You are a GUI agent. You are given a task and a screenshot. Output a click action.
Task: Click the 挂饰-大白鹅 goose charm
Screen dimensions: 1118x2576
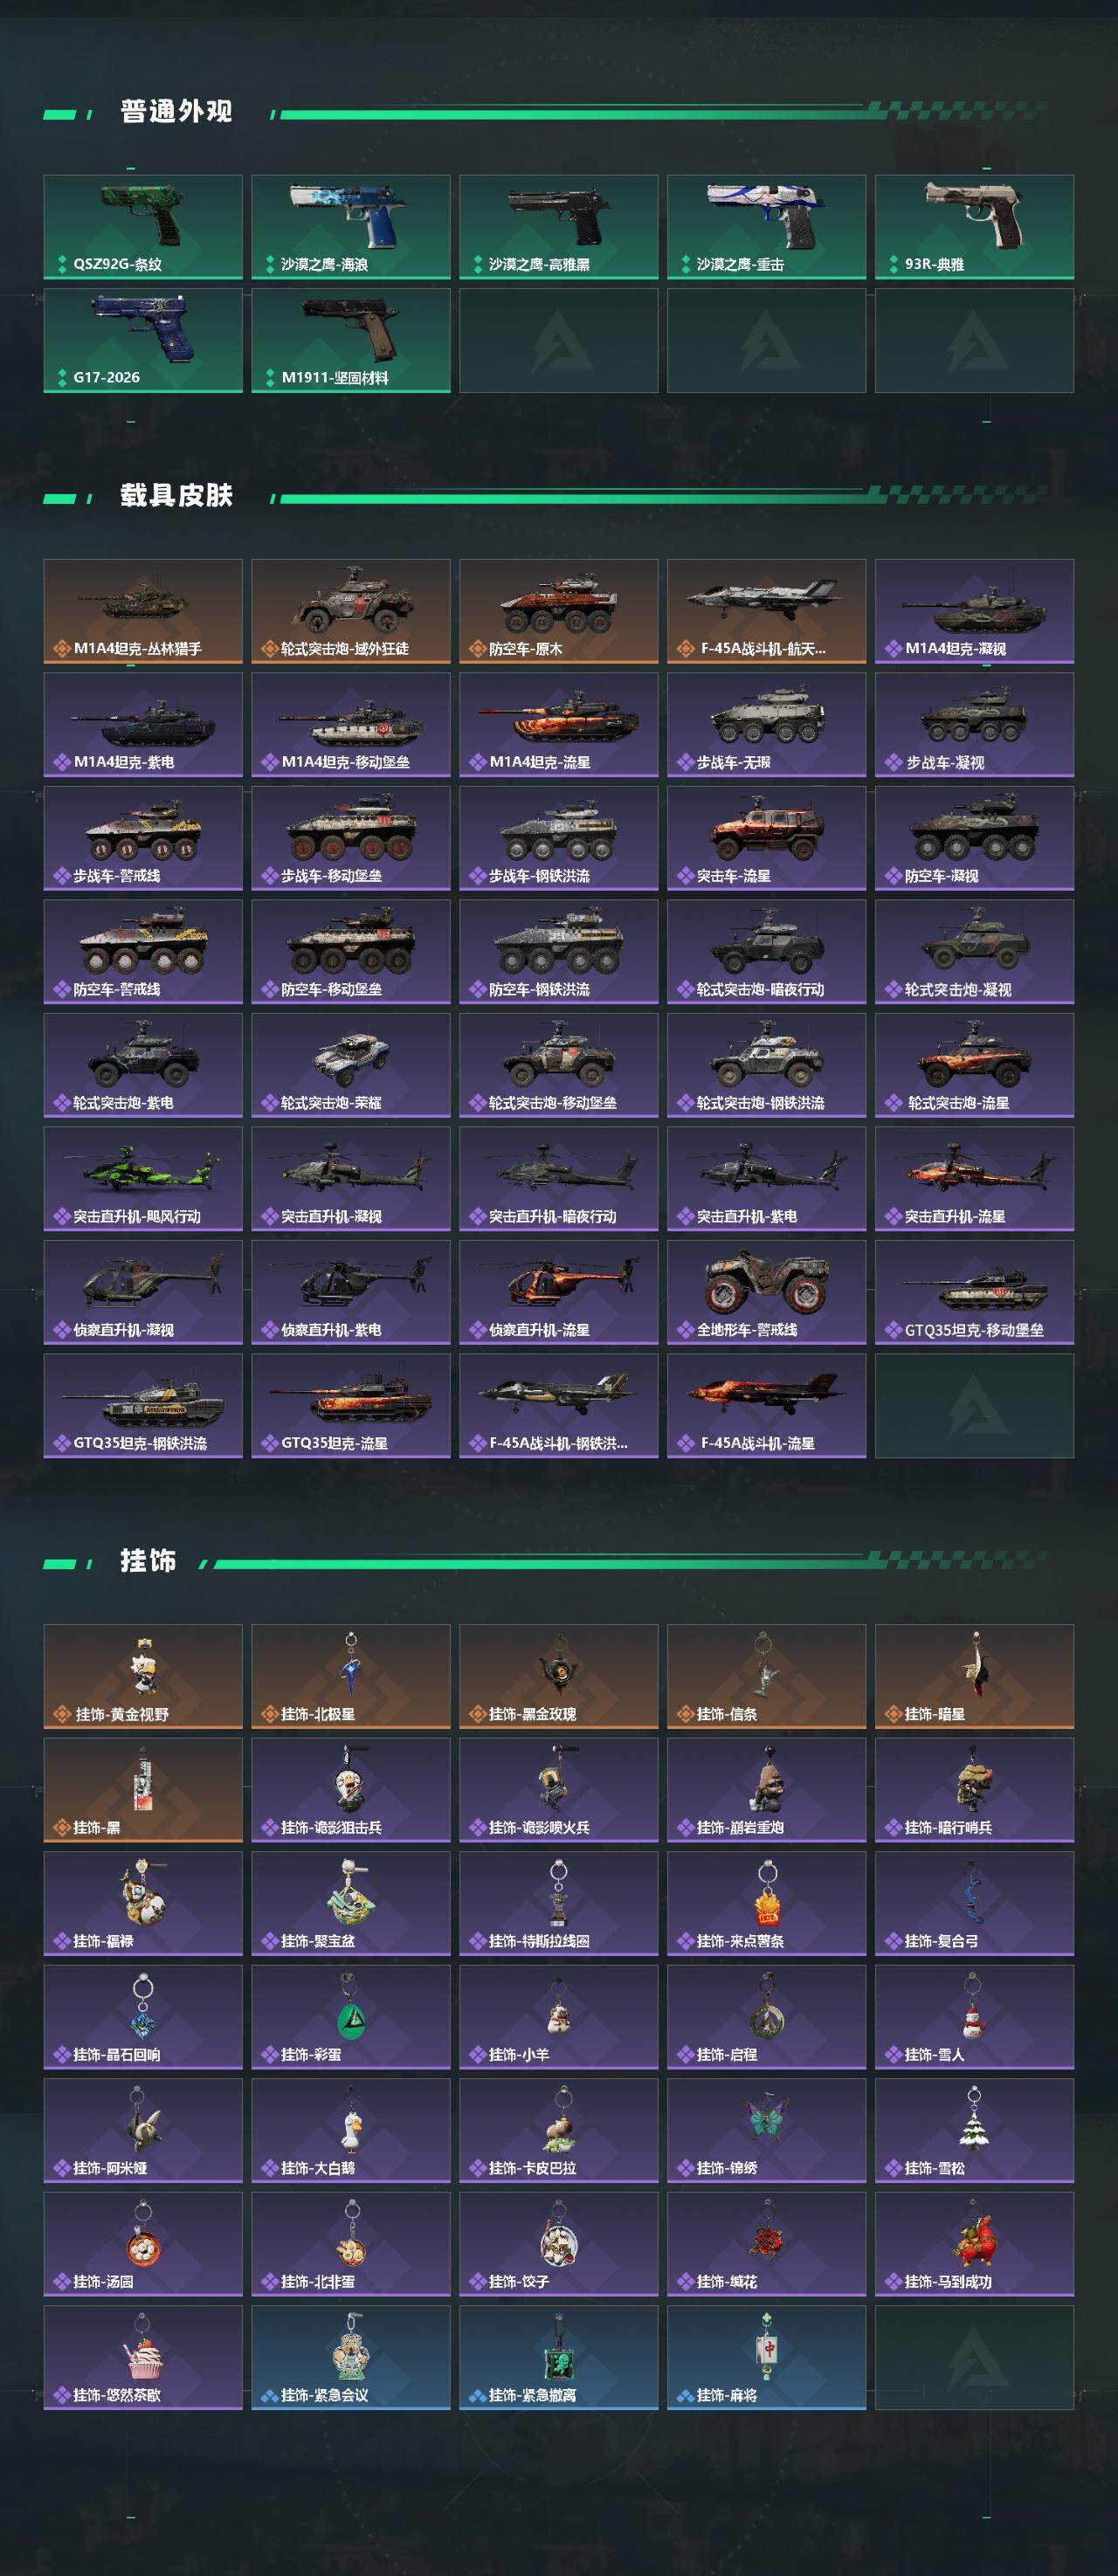pos(351,2130)
